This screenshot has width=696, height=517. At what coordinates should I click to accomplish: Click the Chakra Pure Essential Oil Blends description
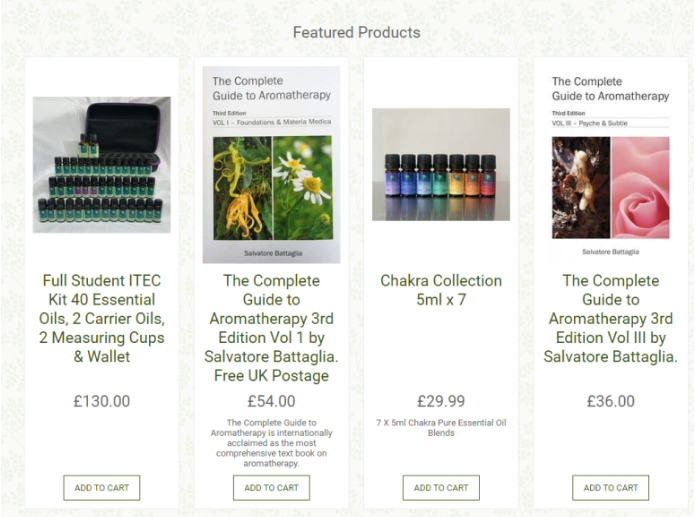[x=441, y=428]
